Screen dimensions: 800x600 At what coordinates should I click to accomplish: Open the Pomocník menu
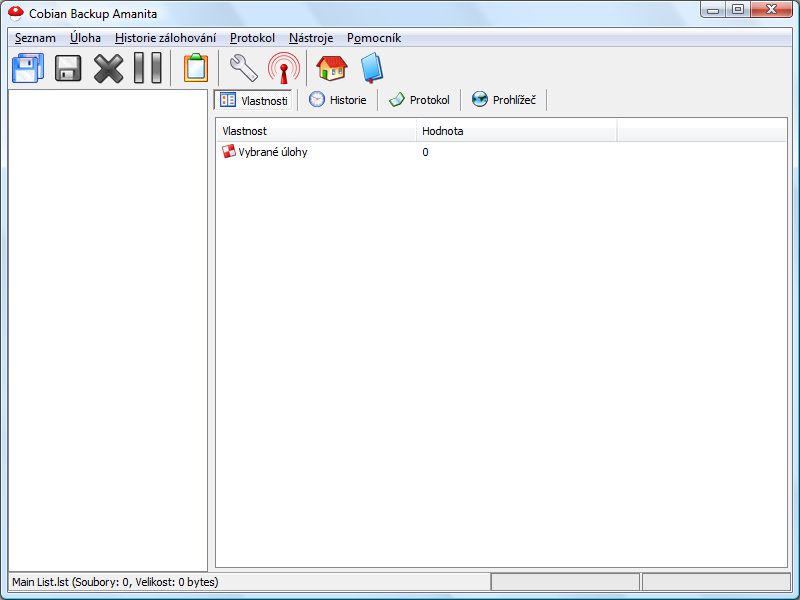[x=374, y=38]
